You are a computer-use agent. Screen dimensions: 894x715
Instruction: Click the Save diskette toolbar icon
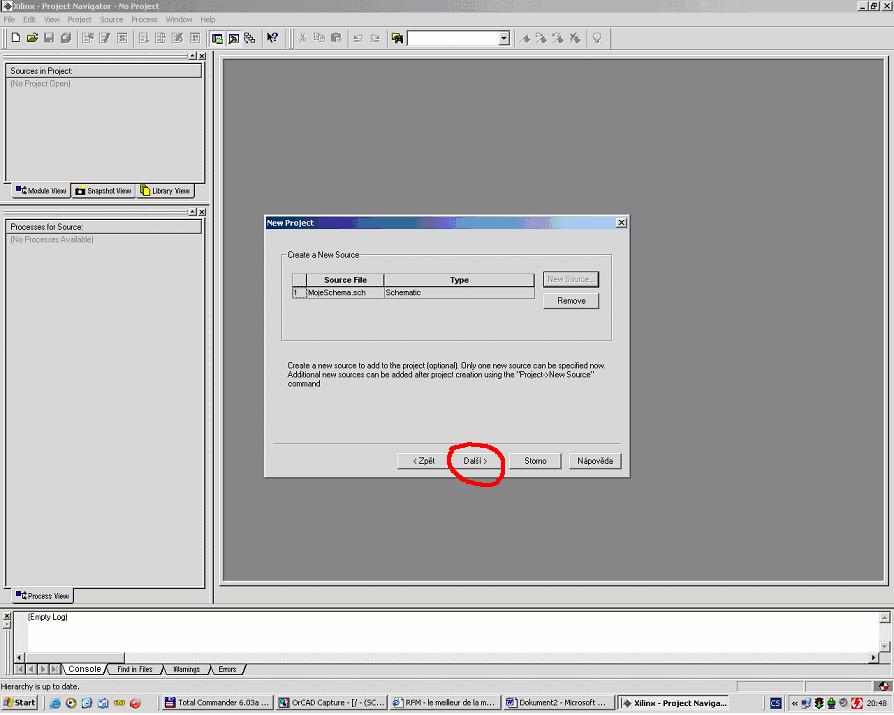click(49, 38)
